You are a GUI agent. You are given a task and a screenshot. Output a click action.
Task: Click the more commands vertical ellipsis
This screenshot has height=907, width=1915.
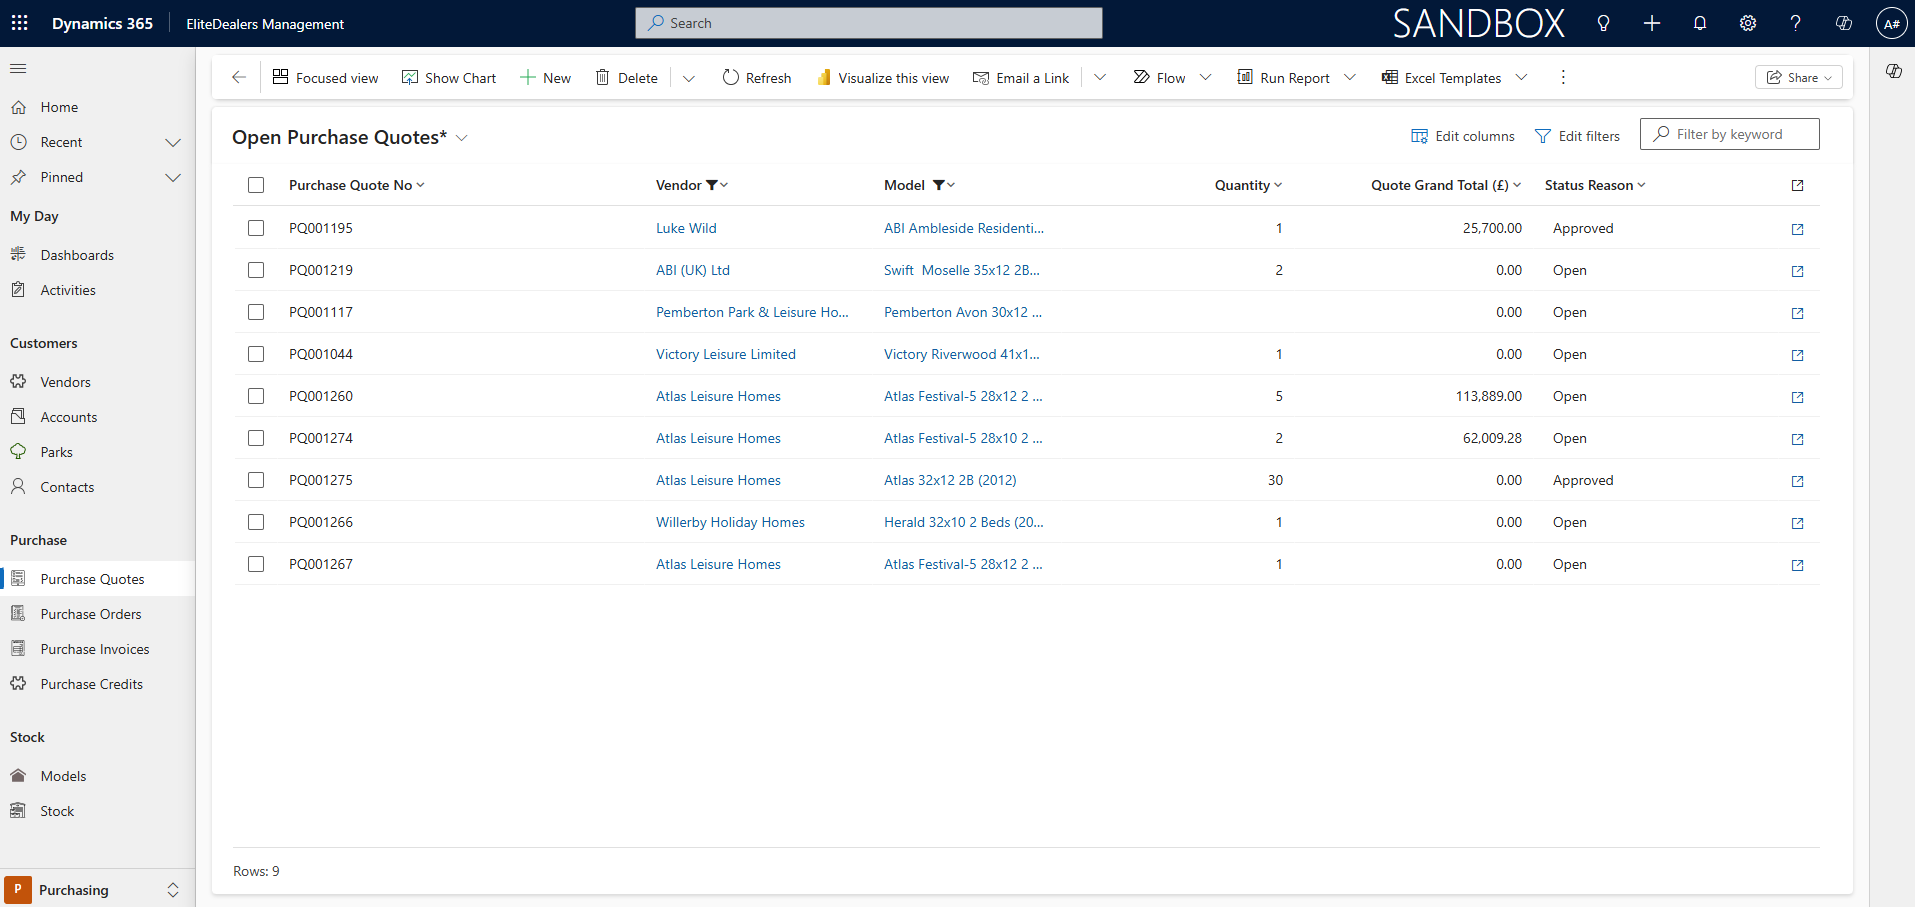click(x=1563, y=77)
